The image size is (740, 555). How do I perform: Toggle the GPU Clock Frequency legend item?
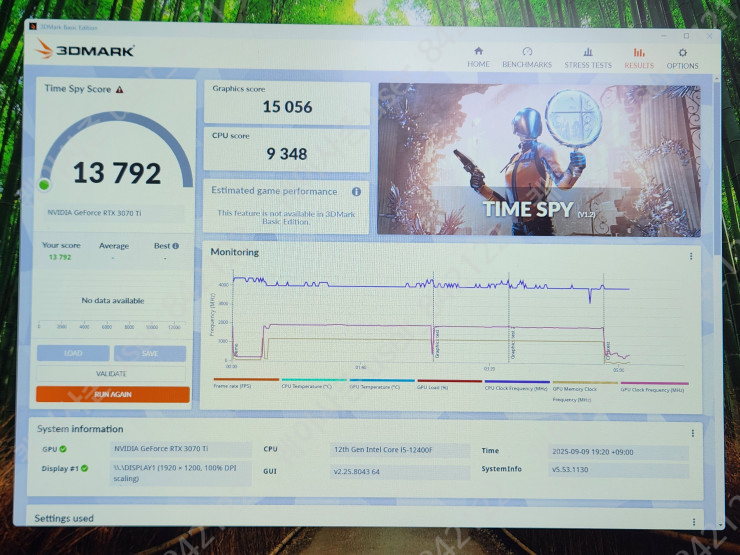[654, 387]
